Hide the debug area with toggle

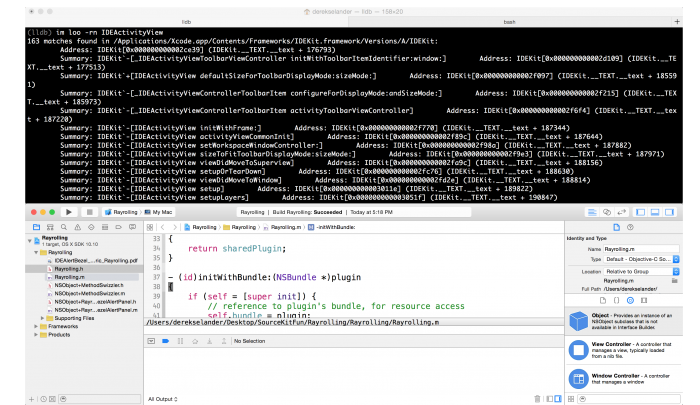(x=151, y=341)
